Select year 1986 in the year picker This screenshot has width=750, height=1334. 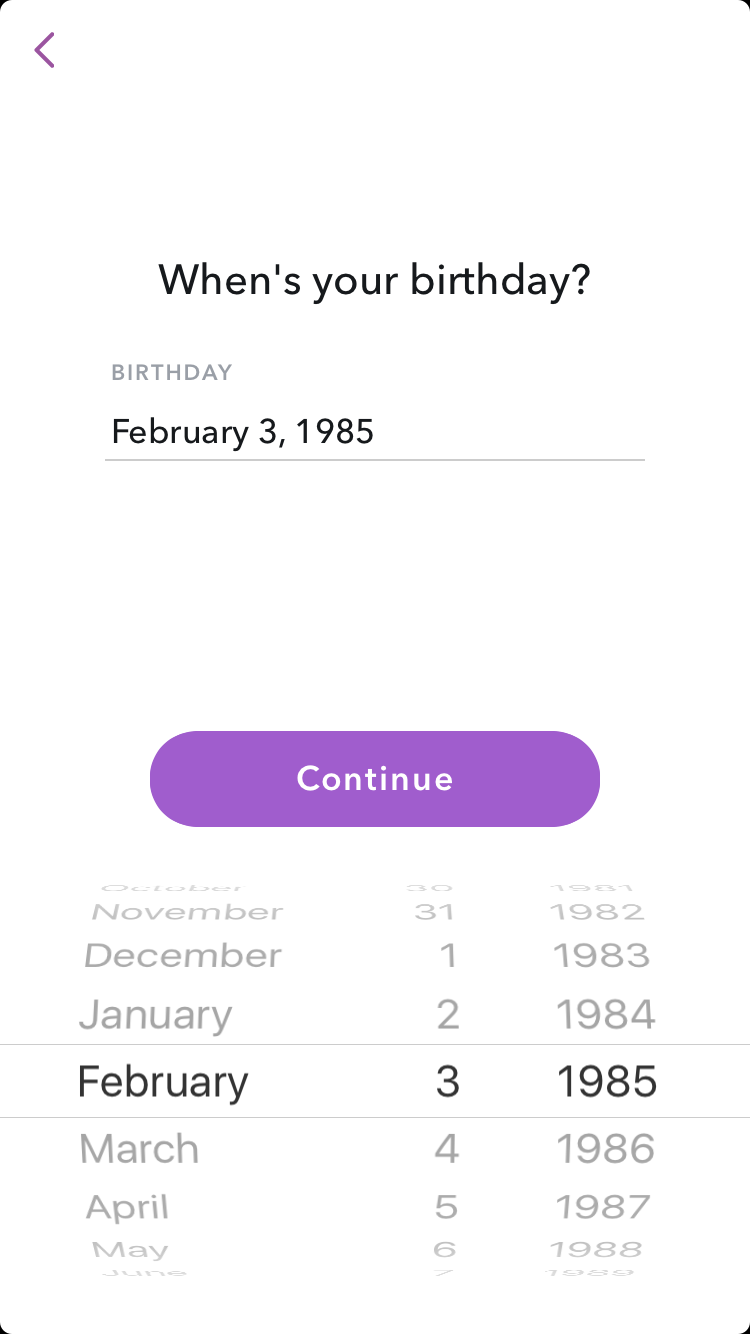pyautogui.click(x=605, y=1149)
